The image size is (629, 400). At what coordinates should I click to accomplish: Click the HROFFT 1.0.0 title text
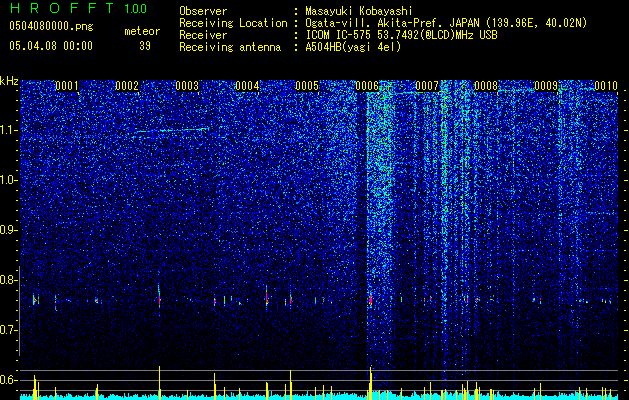[x=79, y=8]
